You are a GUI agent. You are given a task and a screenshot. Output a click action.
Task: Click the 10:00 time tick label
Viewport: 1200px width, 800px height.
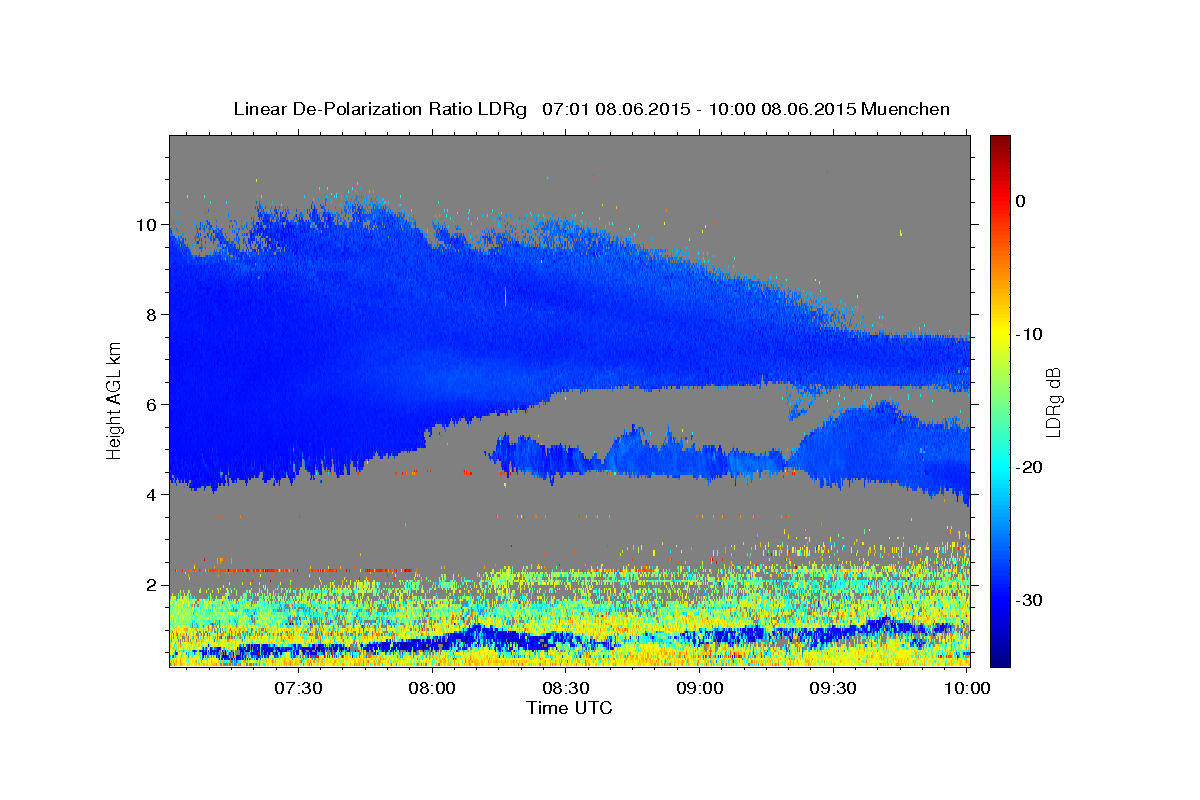[x=967, y=688]
